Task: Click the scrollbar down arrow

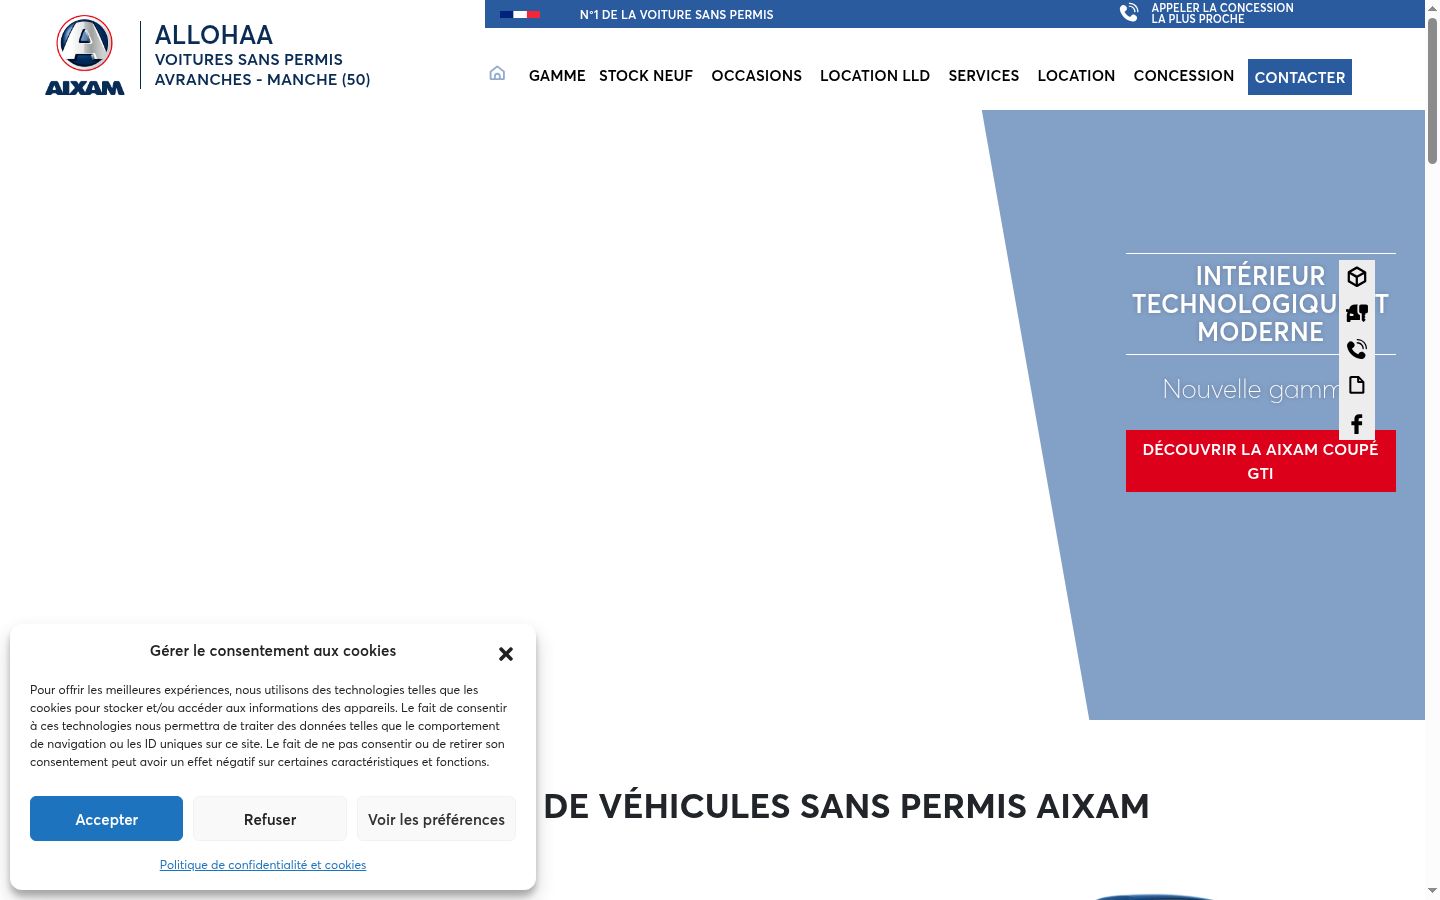Action: (x=1432, y=891)
